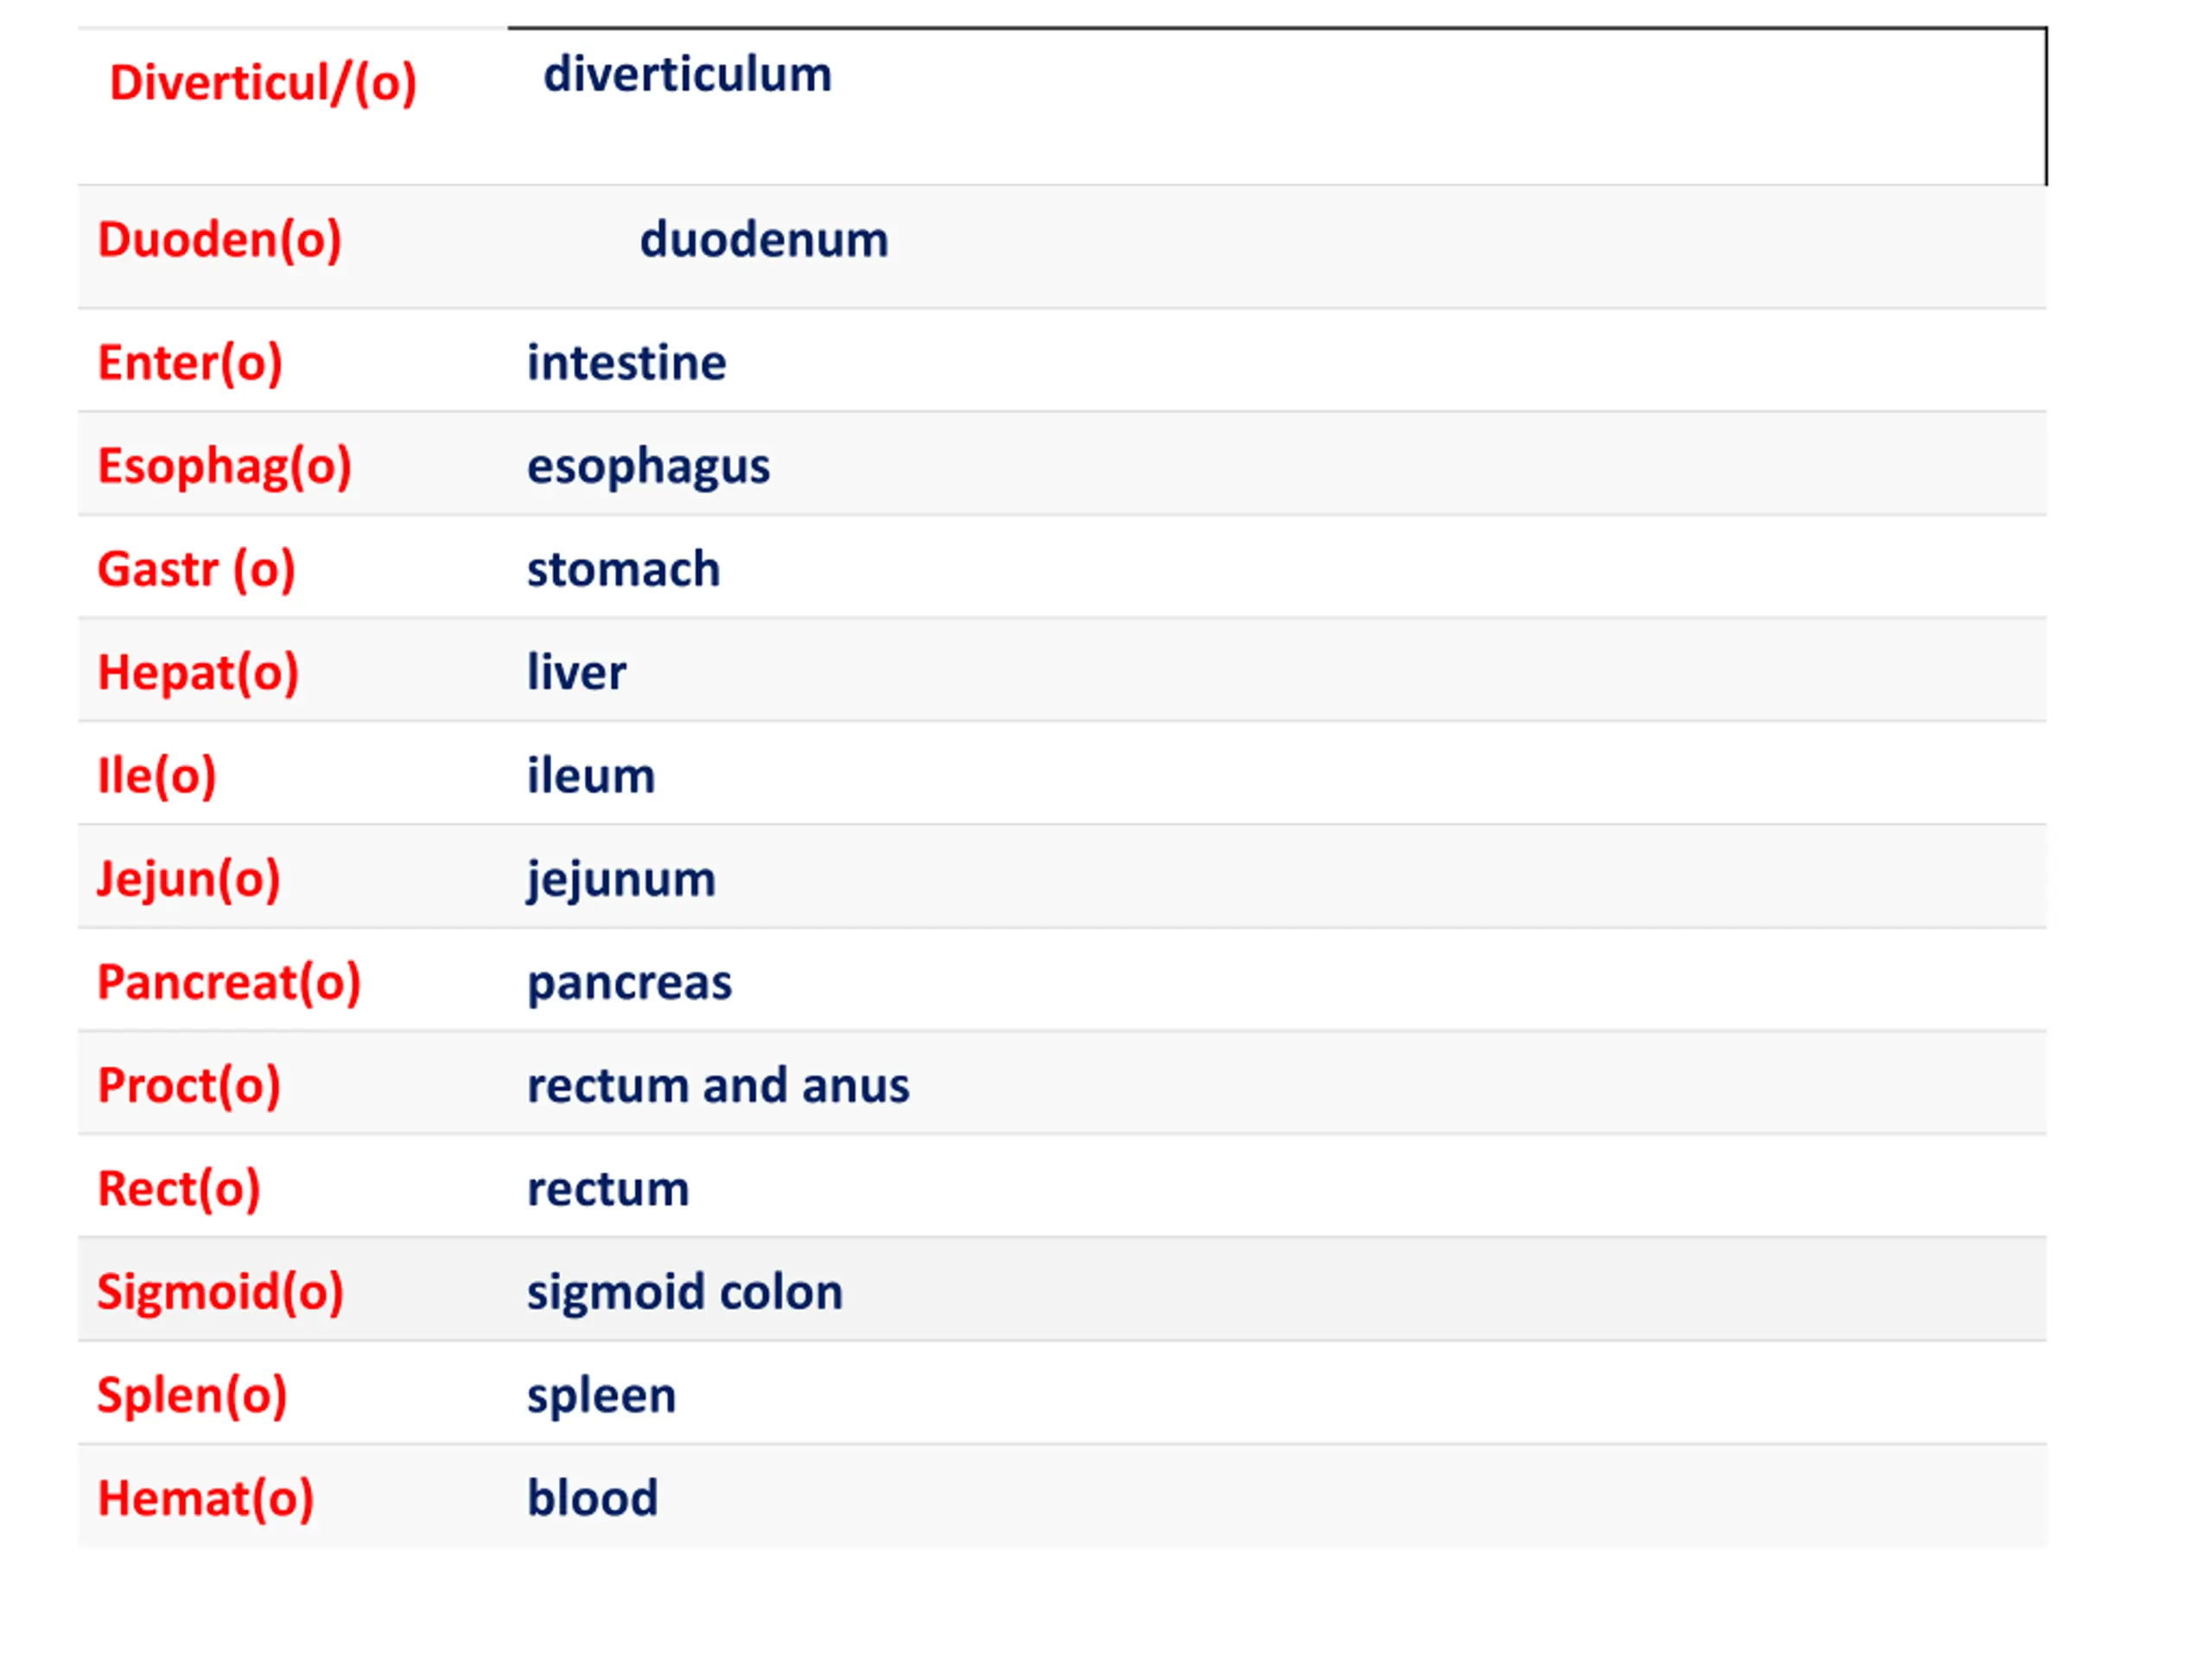This screenshot has height=1659, width=2212.
Task: Click the rectum and anus text
Action: click(x=719, y=1086)
